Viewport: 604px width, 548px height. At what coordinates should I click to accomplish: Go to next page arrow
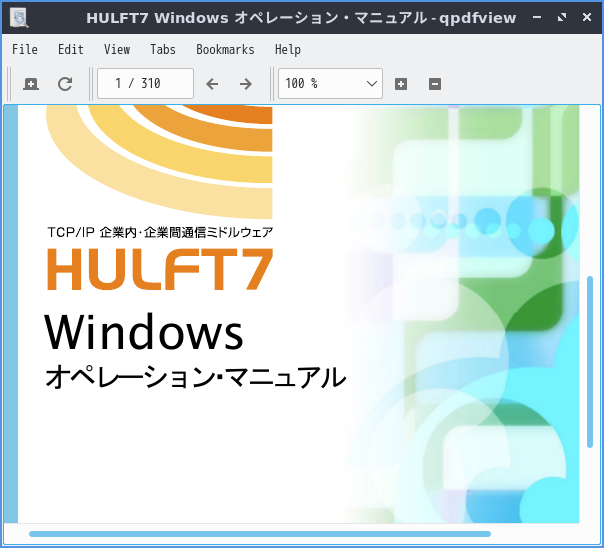pos(246,84)
